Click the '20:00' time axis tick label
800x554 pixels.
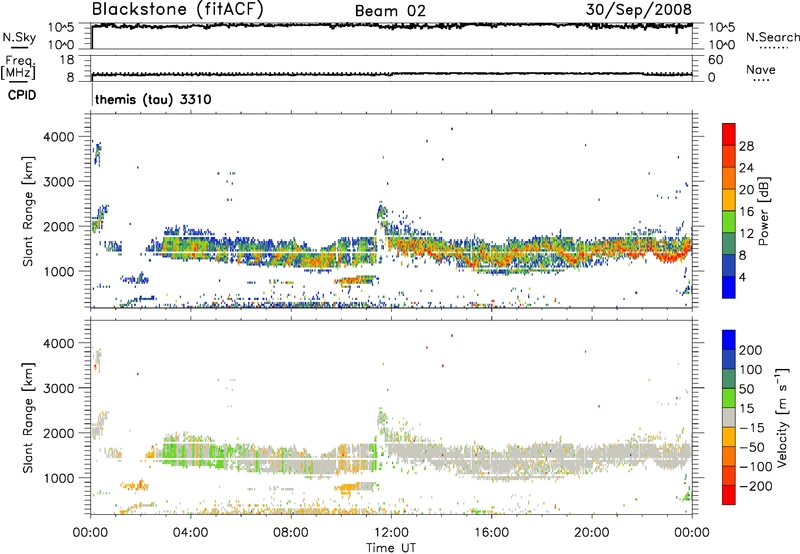coord(591,533)
